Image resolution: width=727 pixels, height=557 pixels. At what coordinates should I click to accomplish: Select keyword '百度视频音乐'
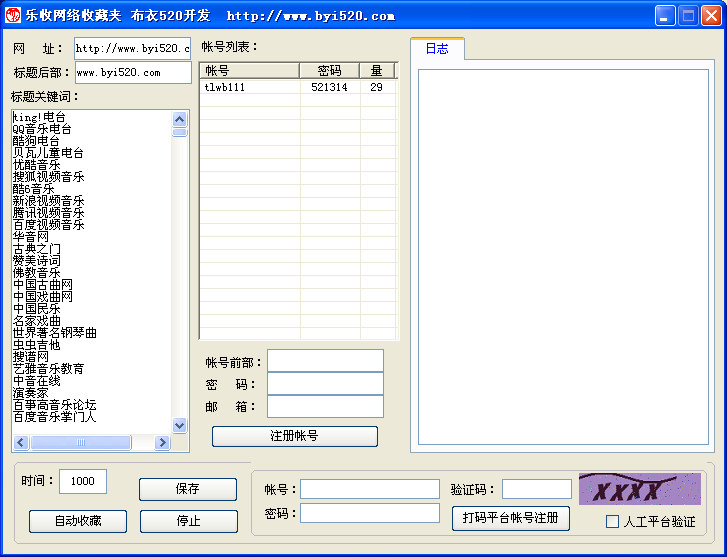point(48,225)
